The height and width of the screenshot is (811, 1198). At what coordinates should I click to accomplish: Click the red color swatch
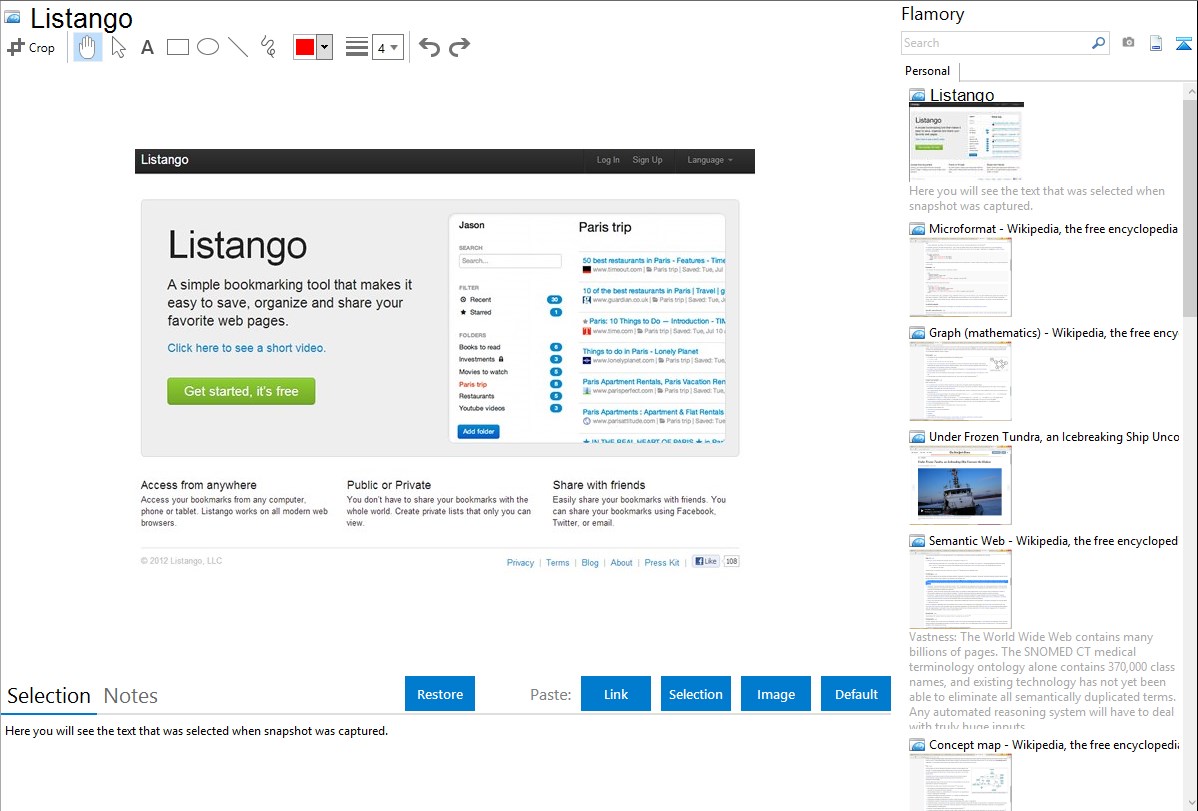point(305,47)
